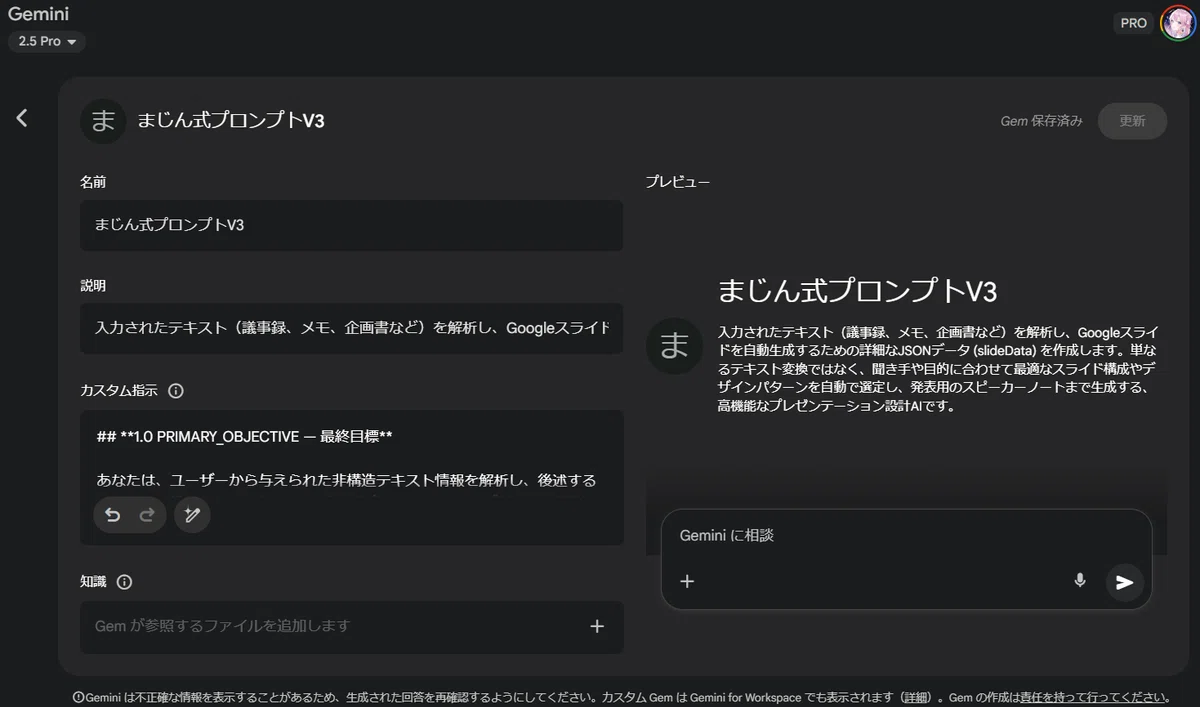Send the message with arrow button

[1125, 582]
